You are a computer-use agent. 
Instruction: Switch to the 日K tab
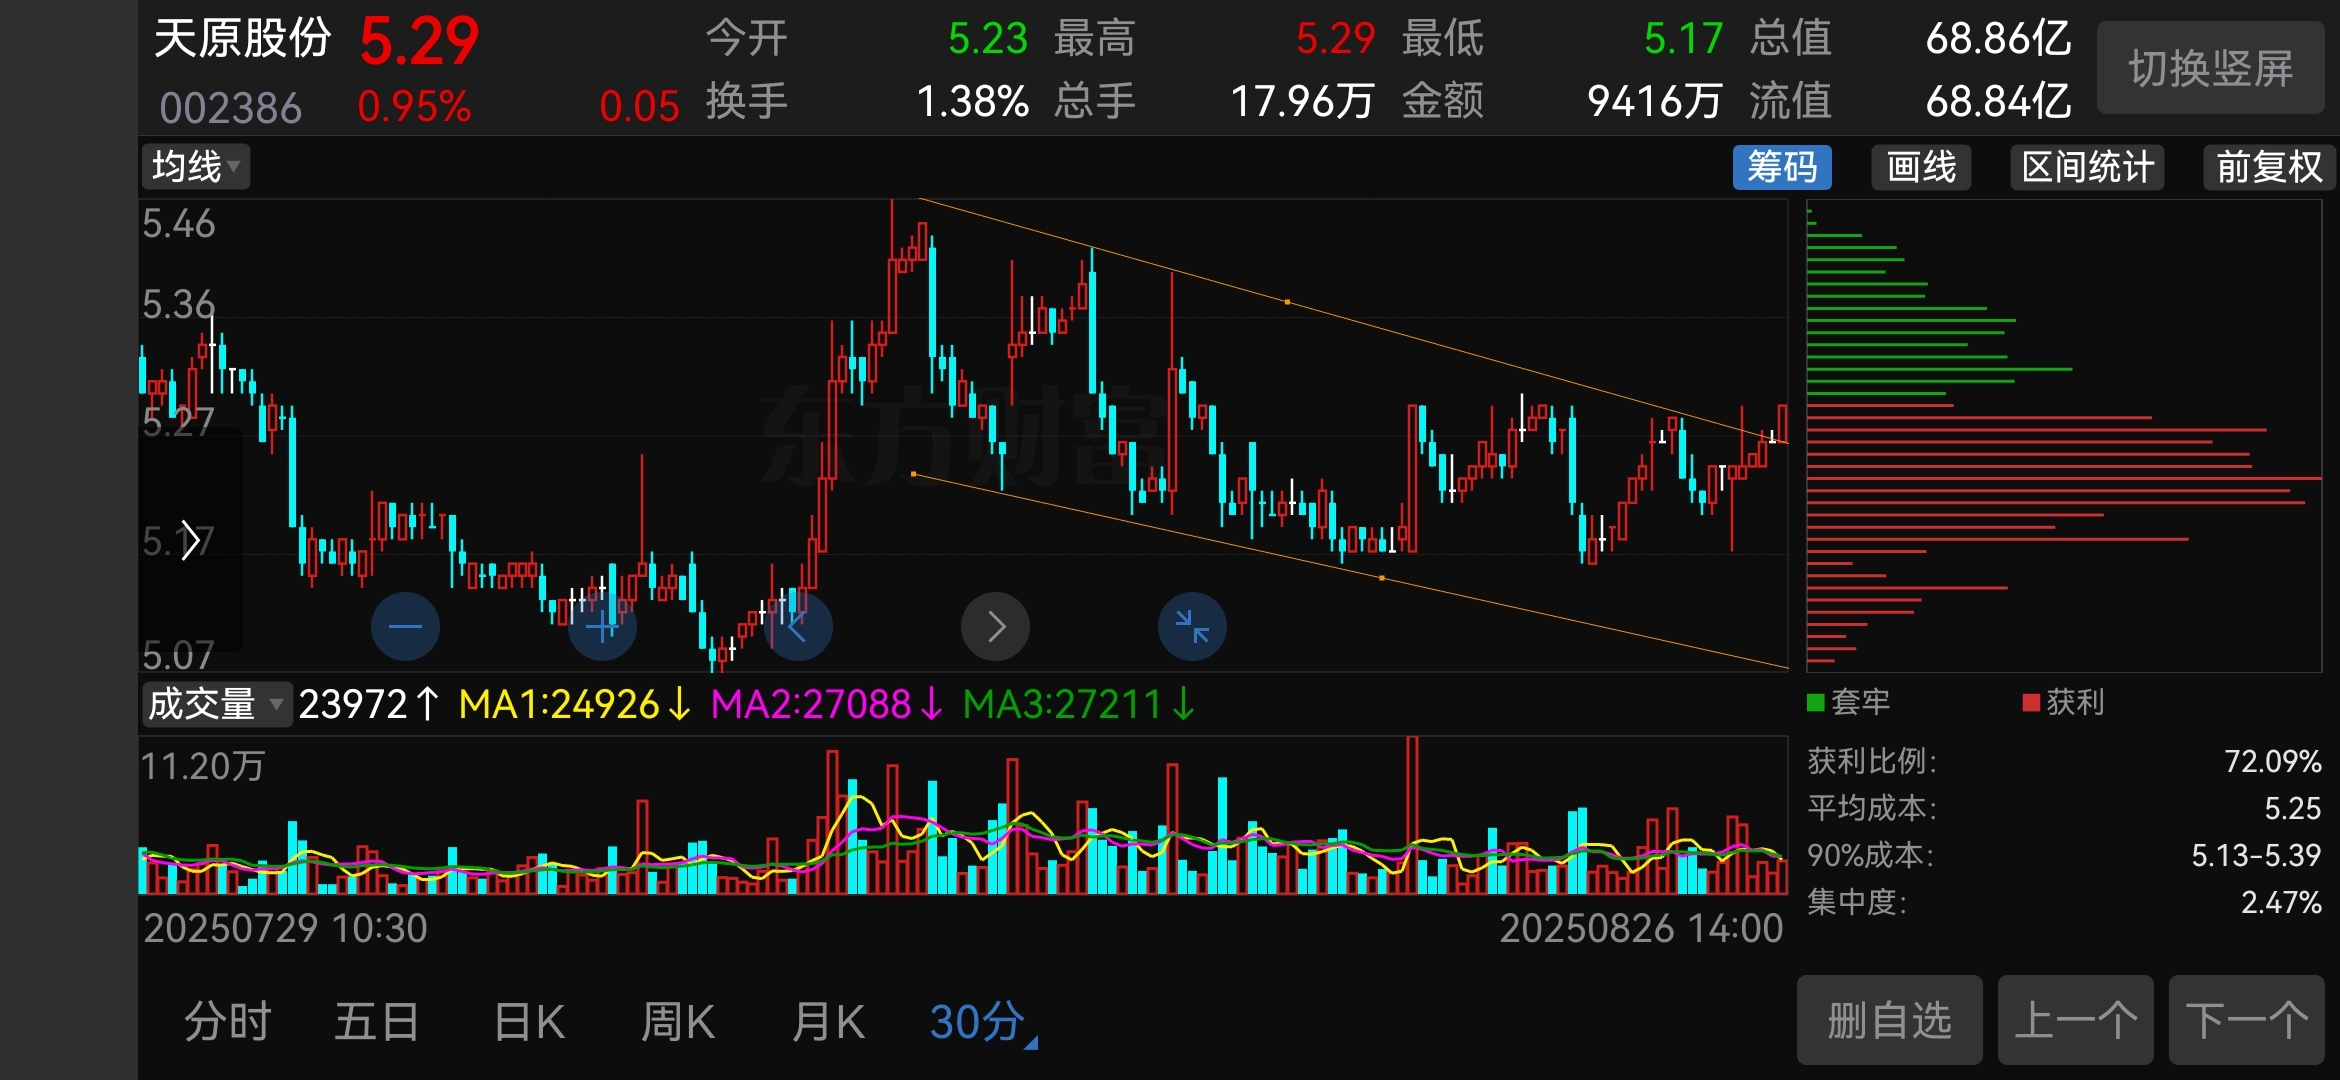click(529, 1022)
